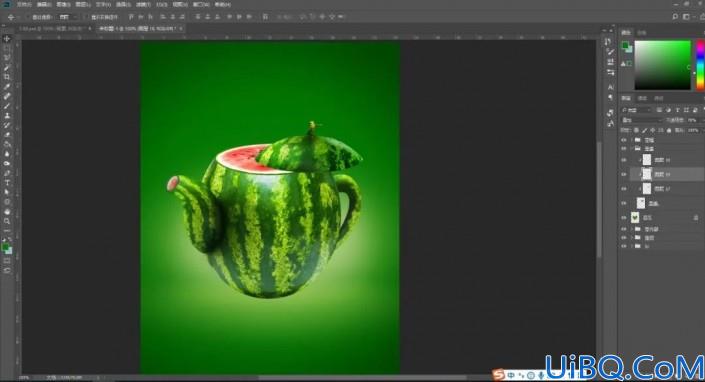Image resolution: width=705 pixels, height=382 pixels.
Task: Select the Eyedropper tool
Action: (x=7, y=87)
